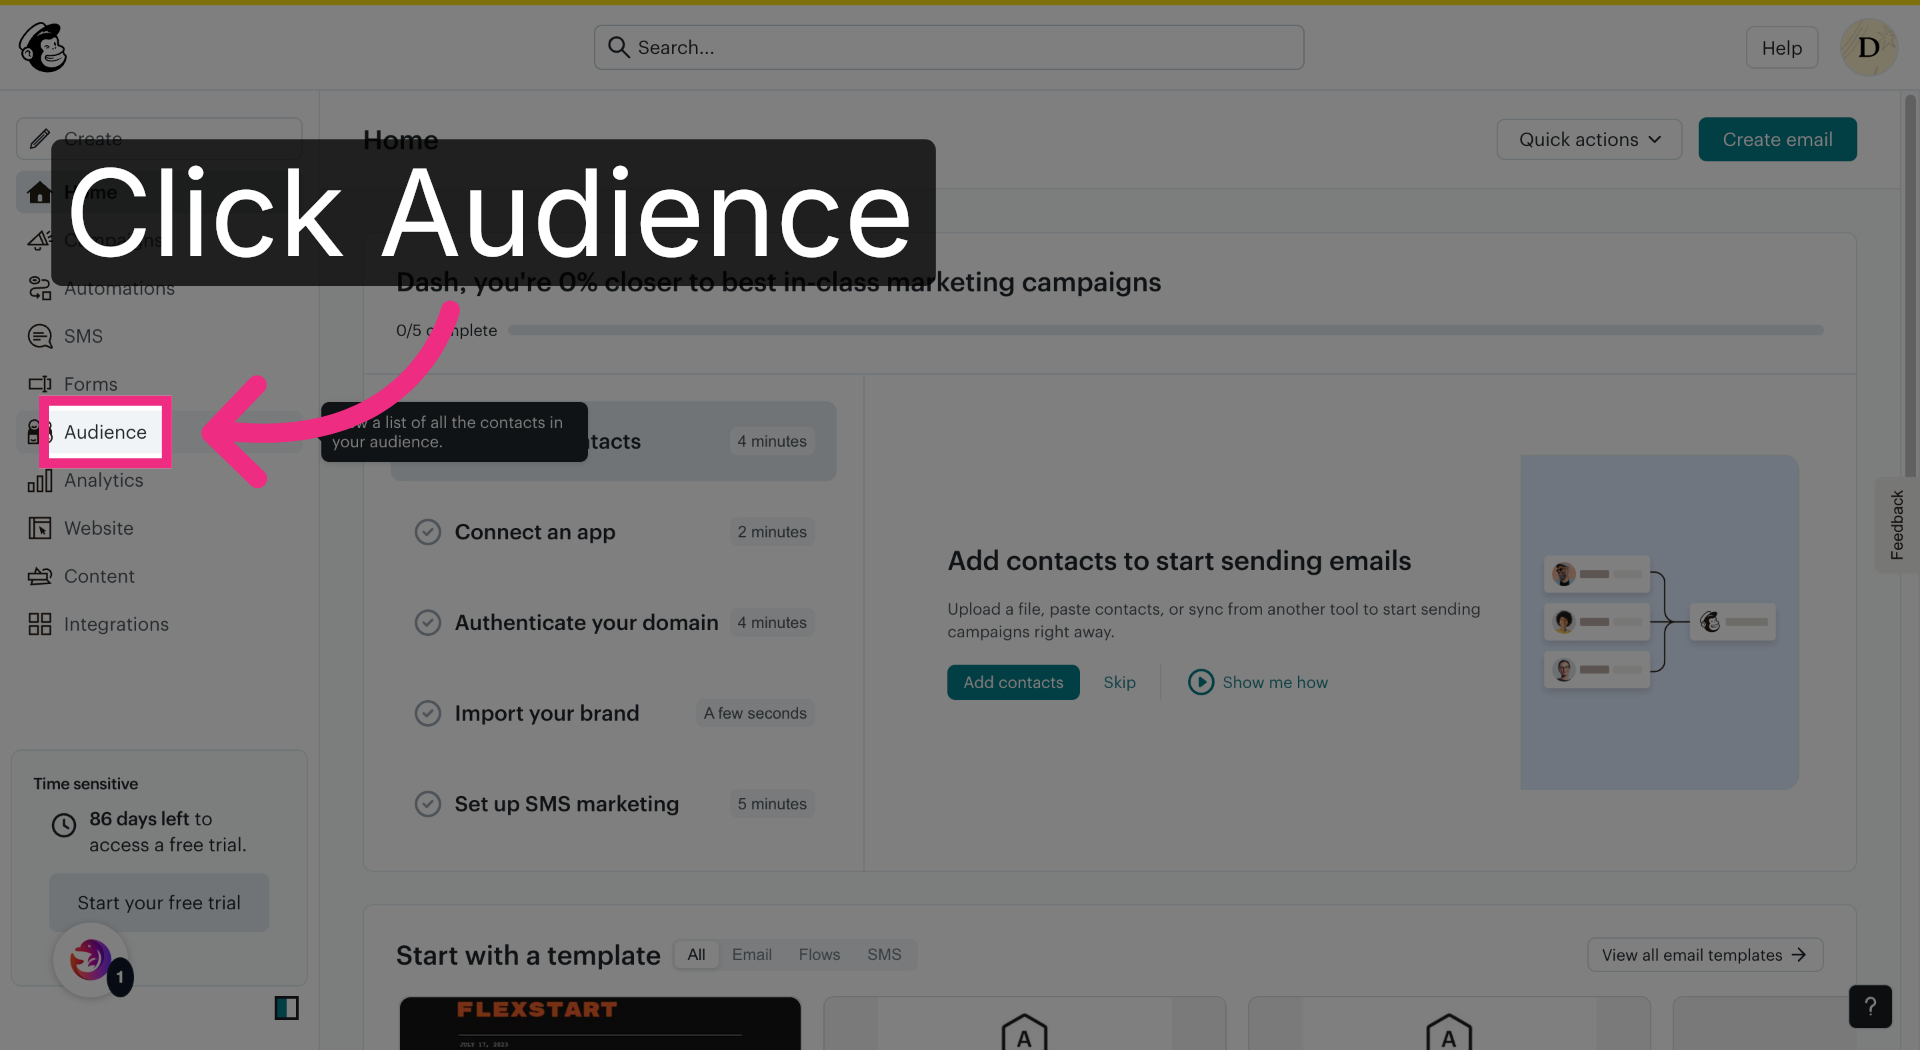This screenshot has height=1050, width=1920.
Task: Click the clock icon in Time sensitive
Action: point(64,825)
